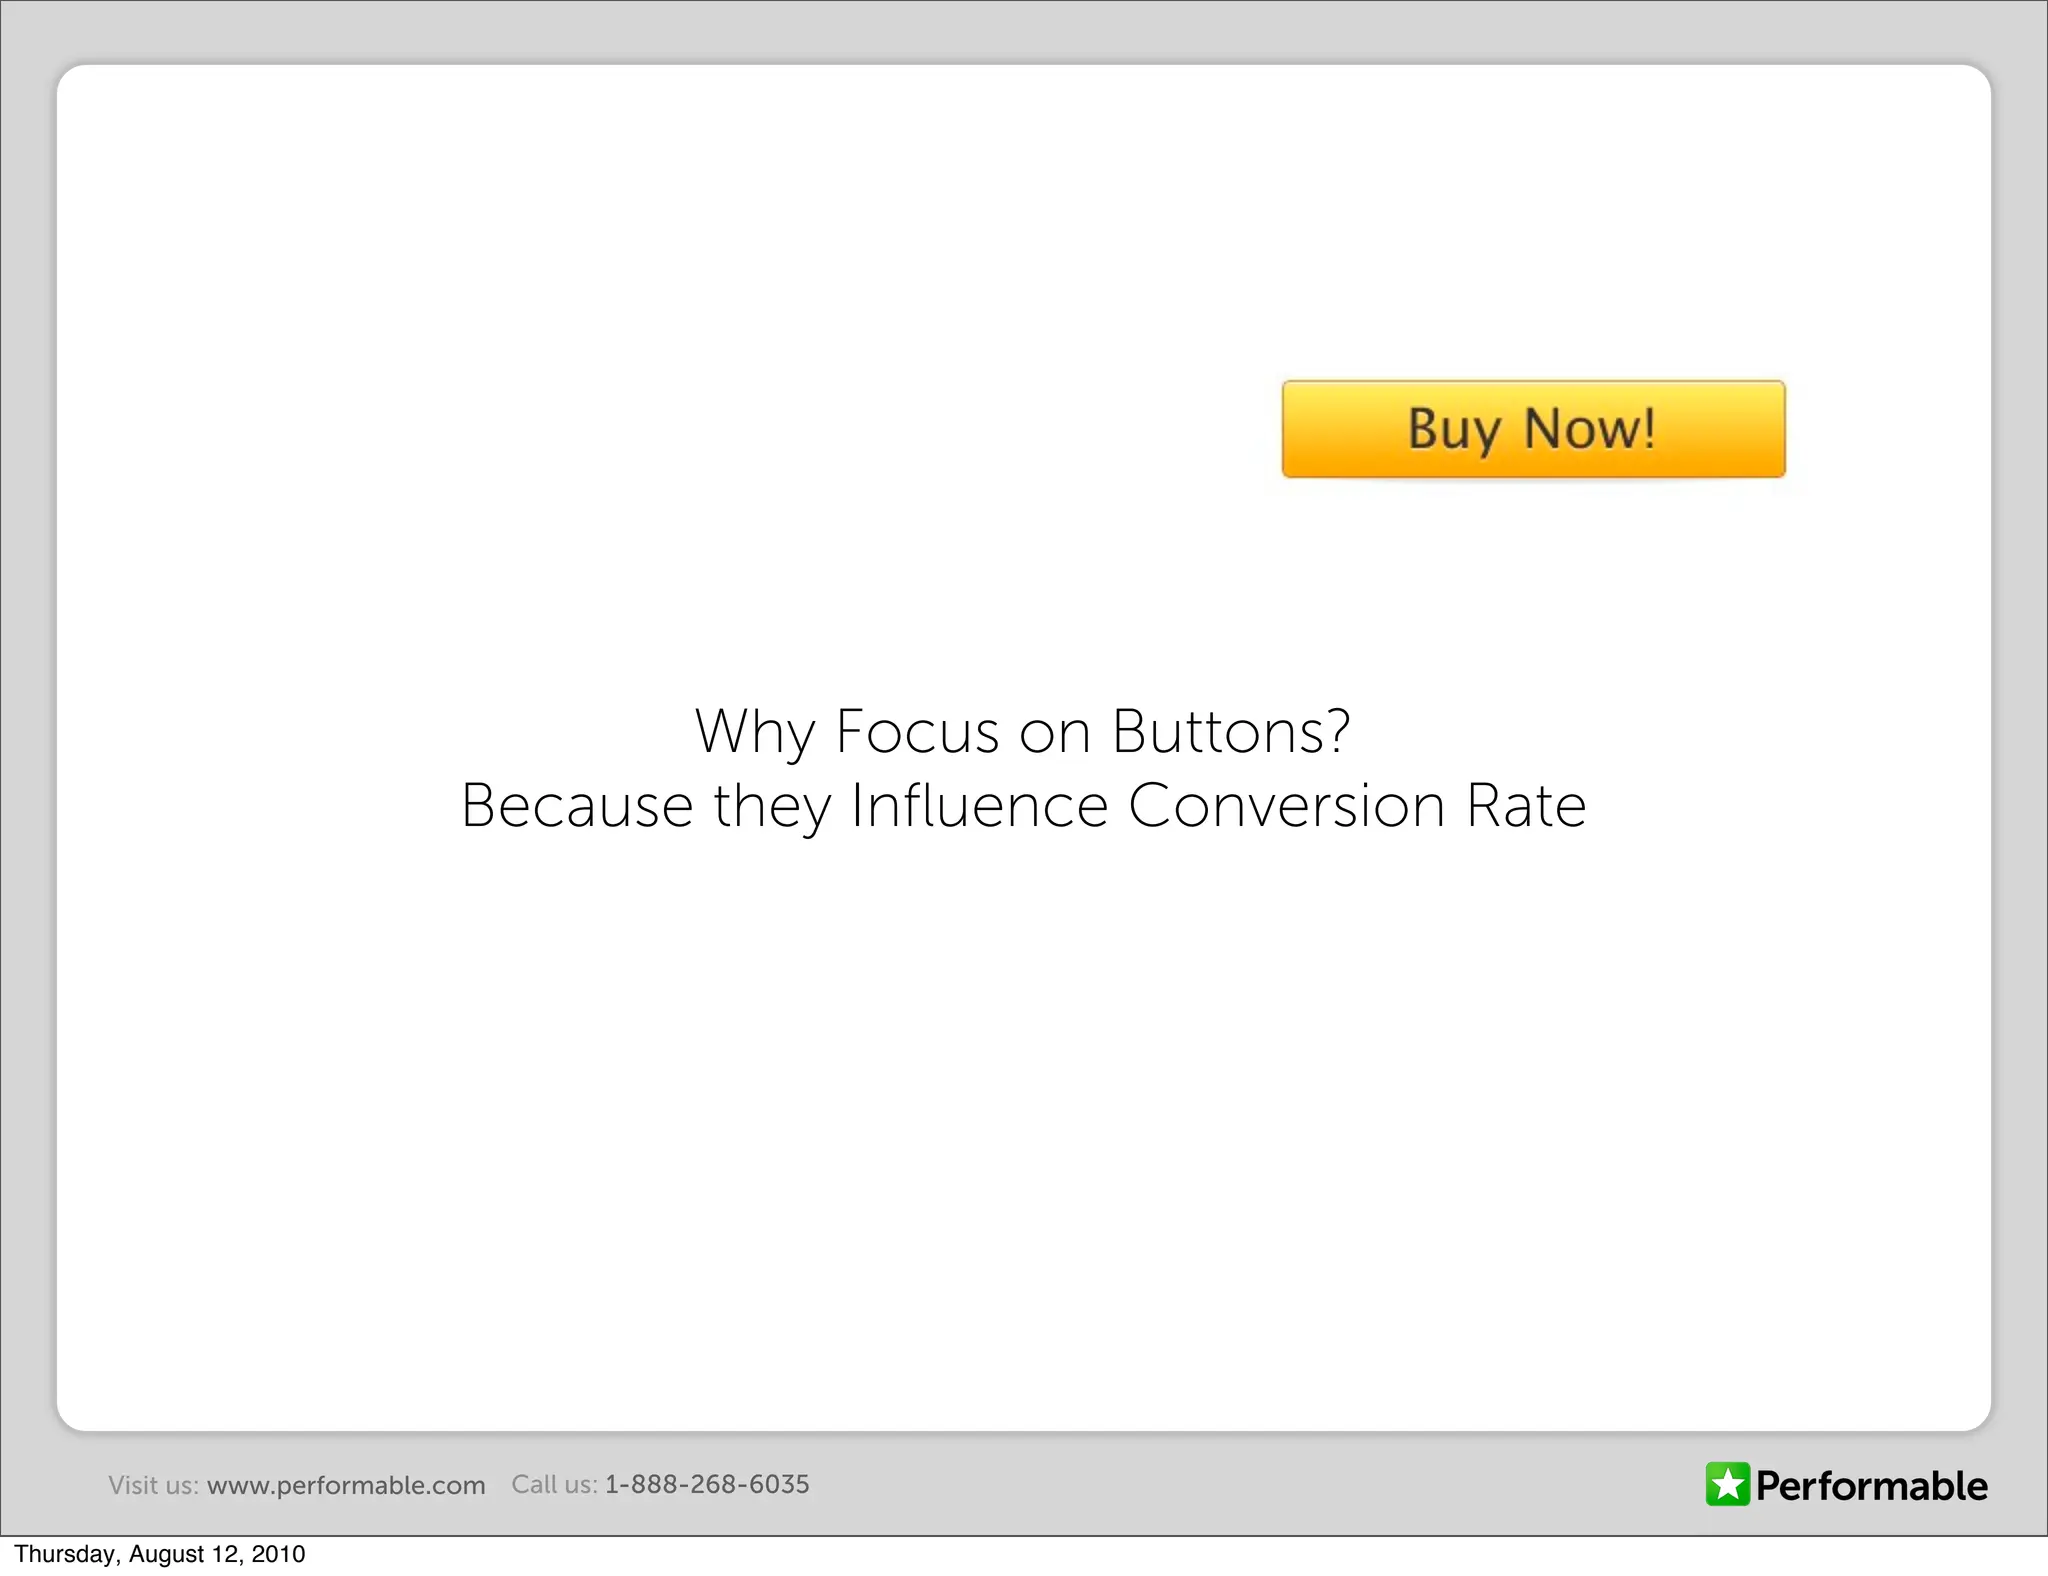The width and height of the screenshot is (2048, 1576).
Task: Click the word 'Now!' on the yellow button
Action: coord(1590,429)
